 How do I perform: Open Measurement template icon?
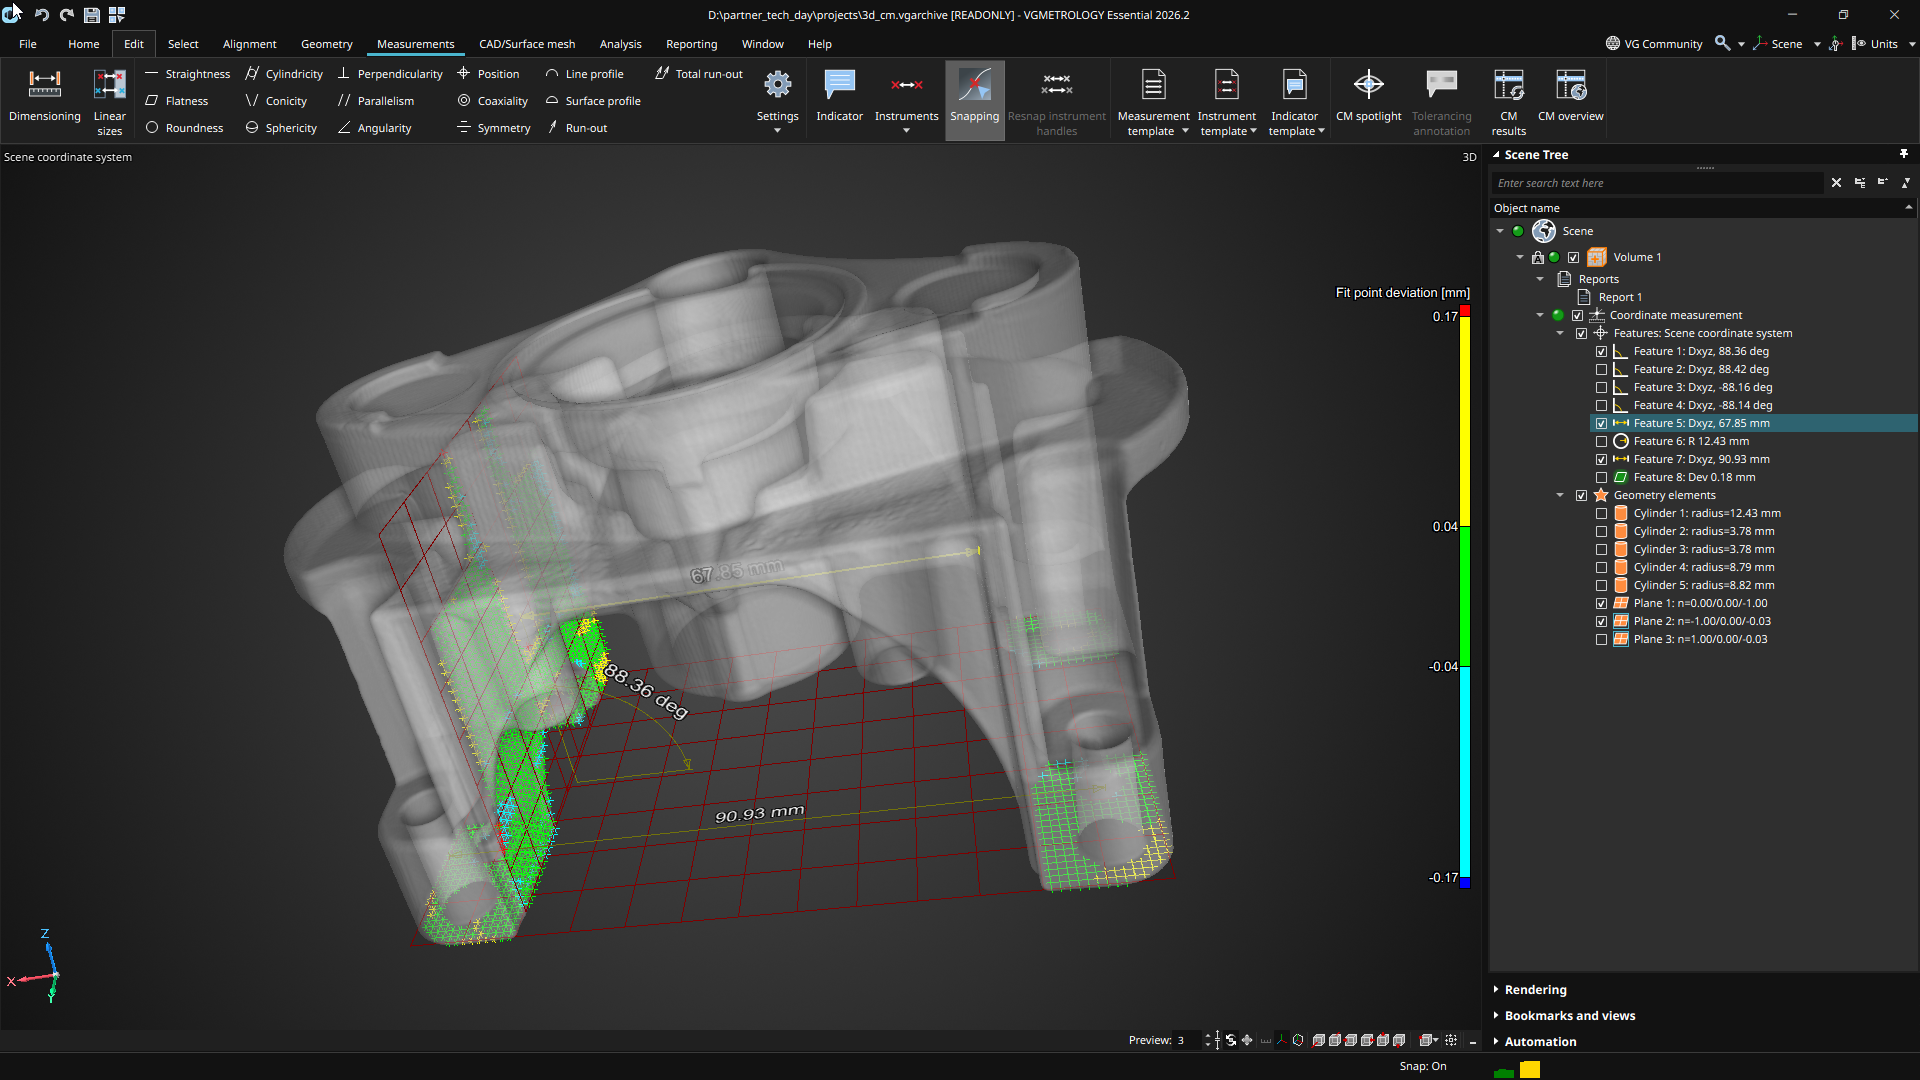(1153, 86)
